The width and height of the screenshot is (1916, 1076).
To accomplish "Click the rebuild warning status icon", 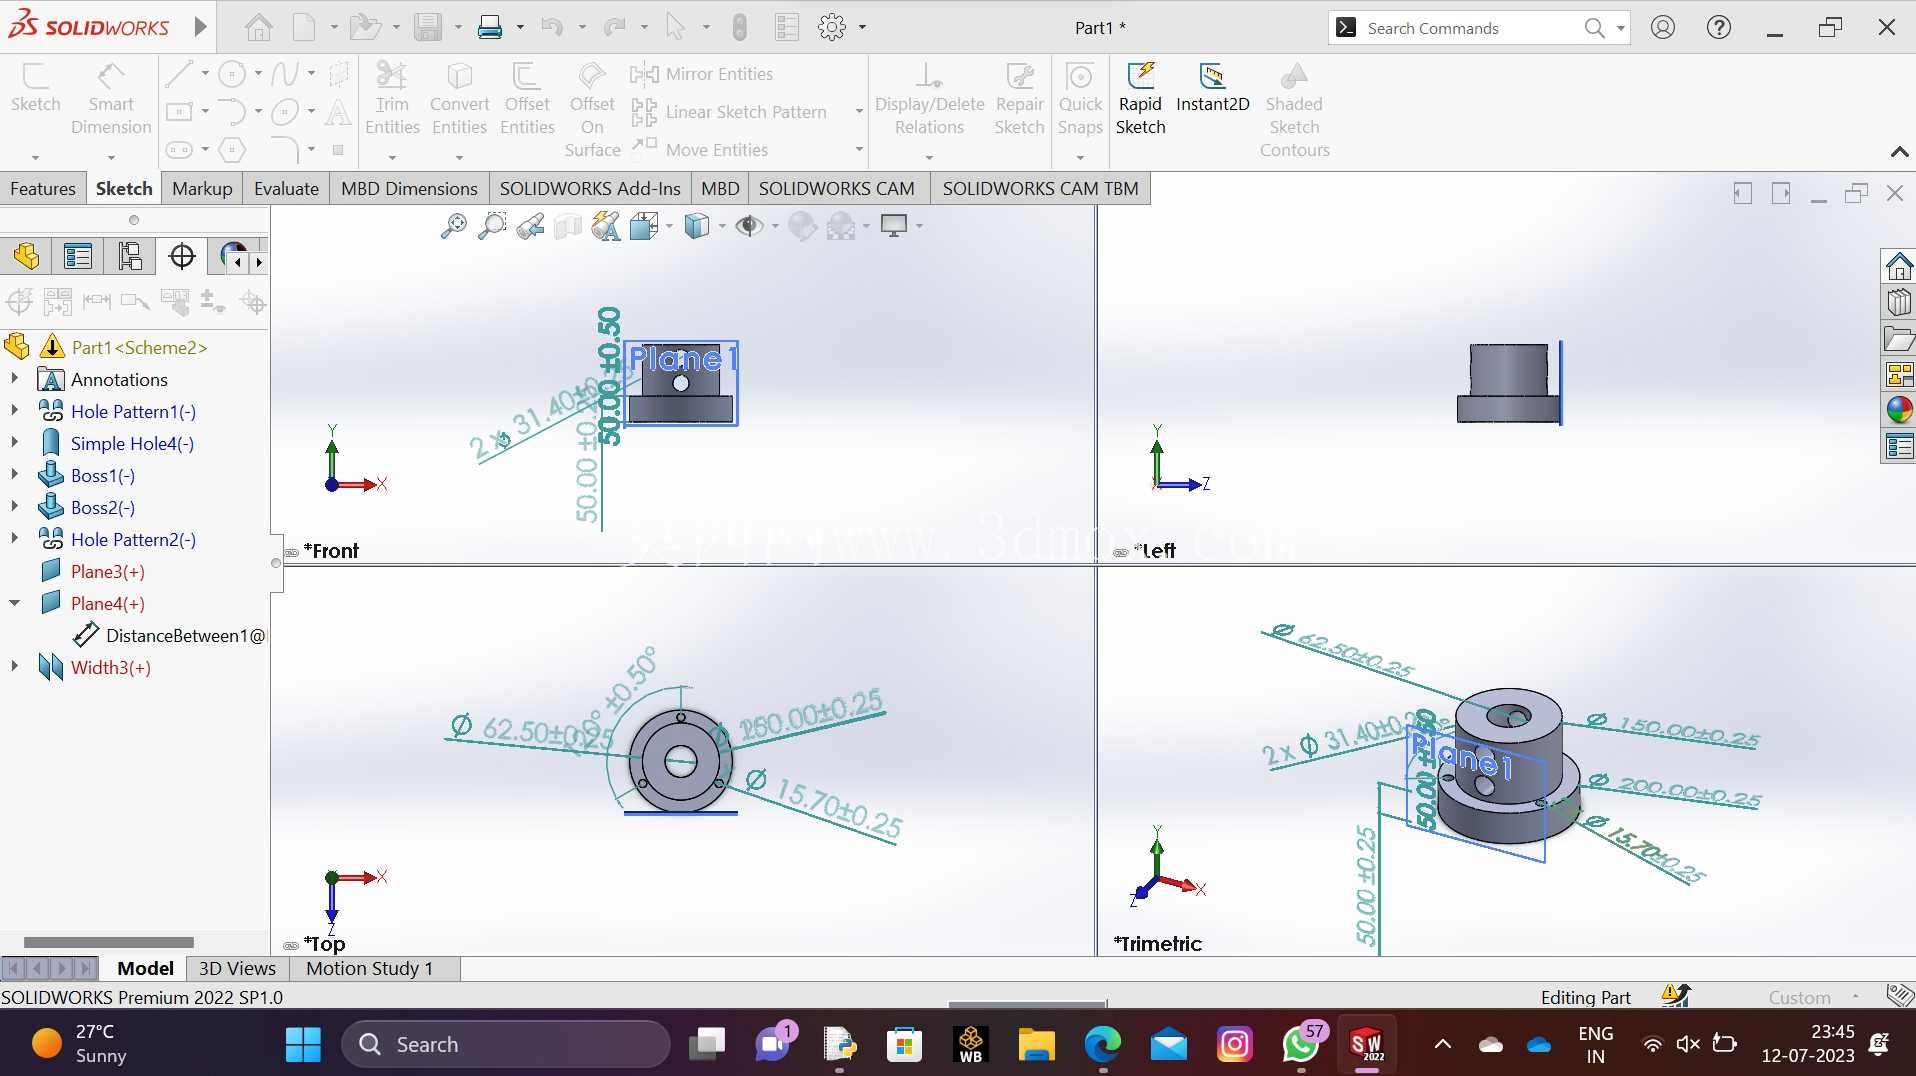I will 1675,995.
